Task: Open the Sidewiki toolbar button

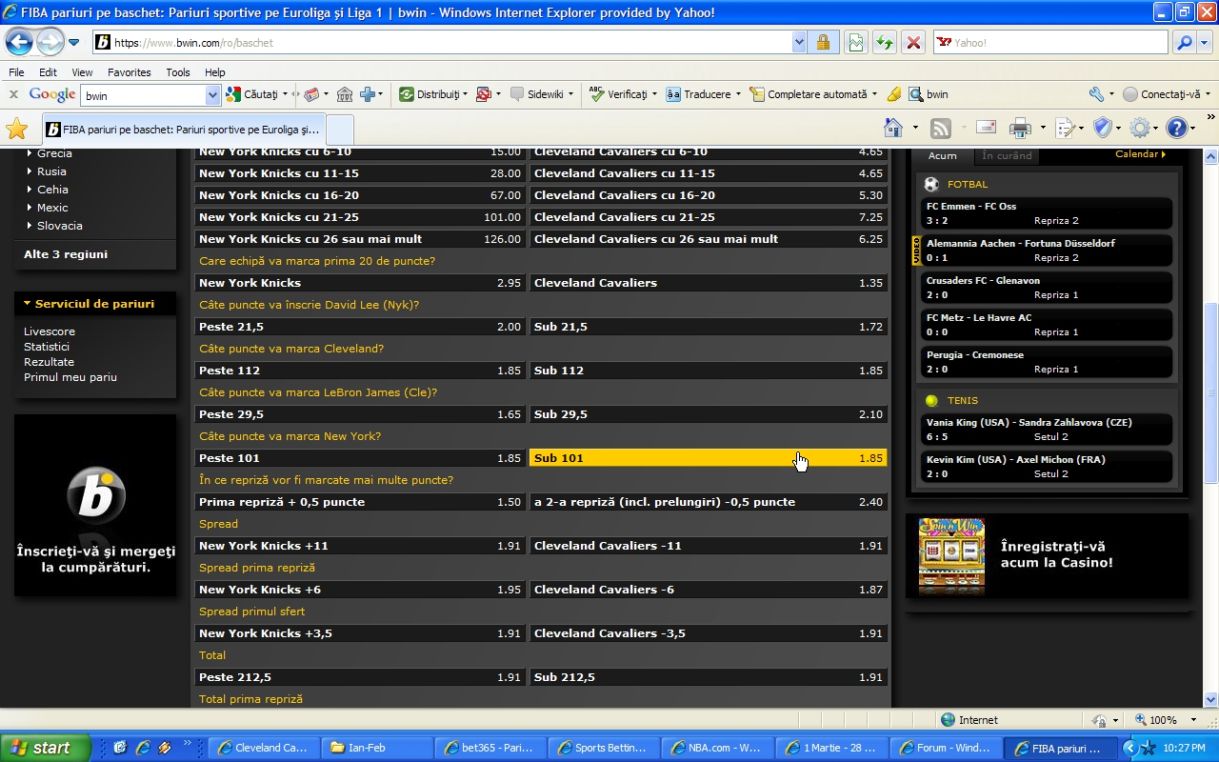Action: tap(542, 95)
